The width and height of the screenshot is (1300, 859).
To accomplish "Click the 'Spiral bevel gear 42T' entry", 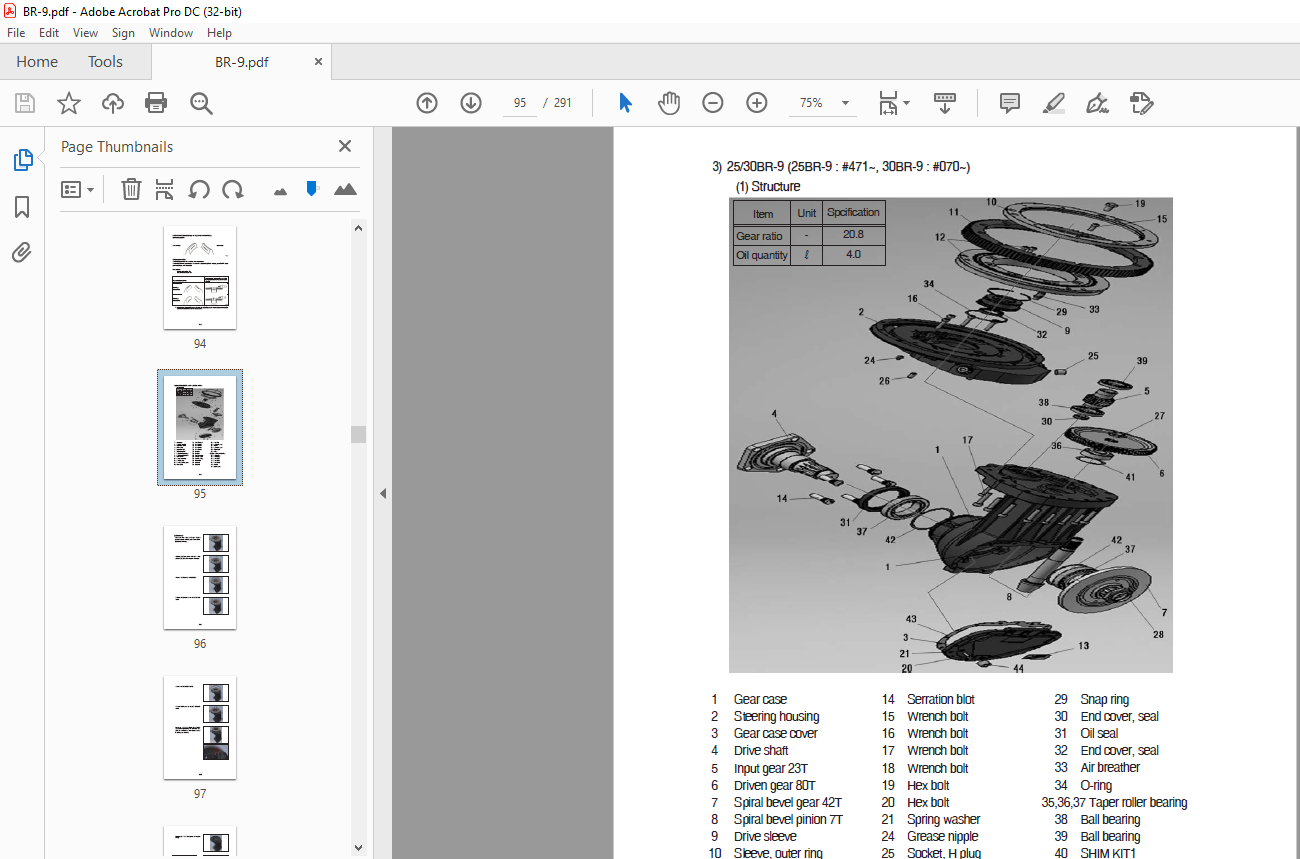I will [787, 802].
